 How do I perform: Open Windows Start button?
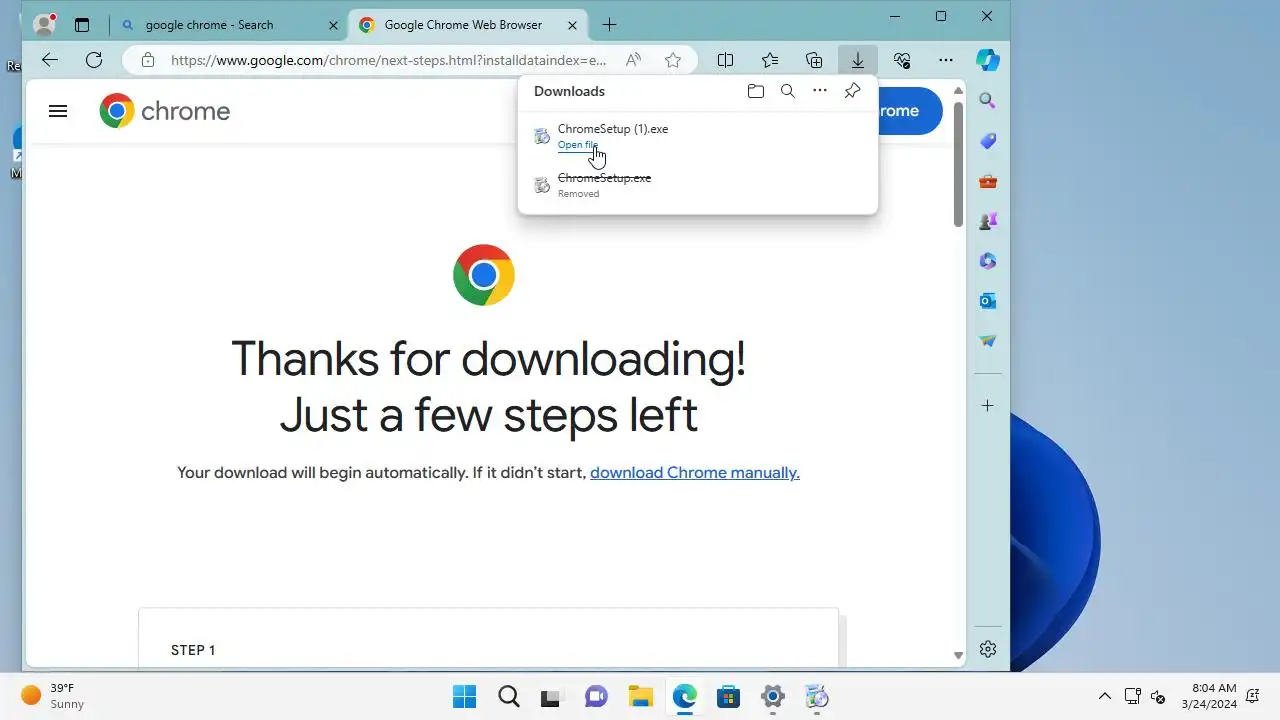pos(464,696)
